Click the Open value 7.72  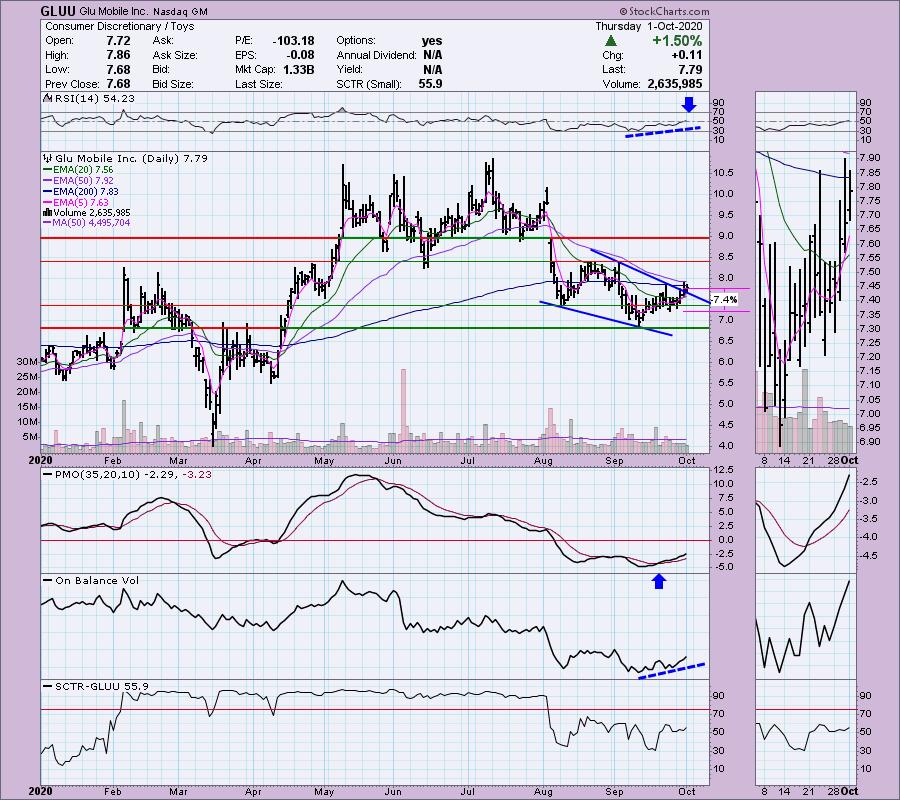118,41
